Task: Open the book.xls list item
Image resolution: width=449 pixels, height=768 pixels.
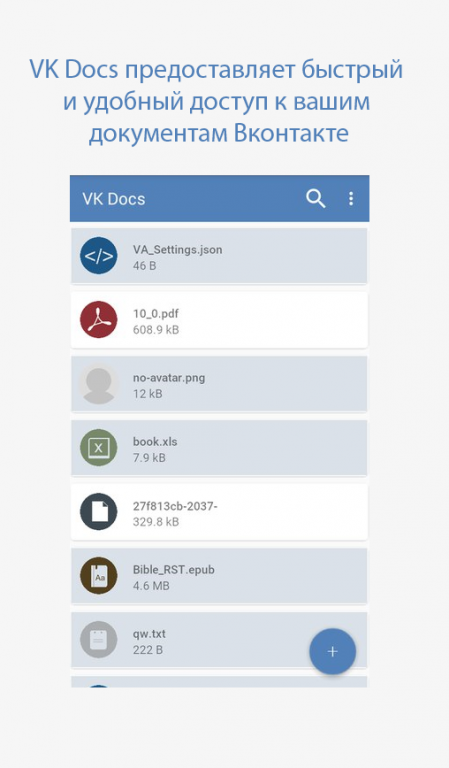Action: [x=219, y=448]
